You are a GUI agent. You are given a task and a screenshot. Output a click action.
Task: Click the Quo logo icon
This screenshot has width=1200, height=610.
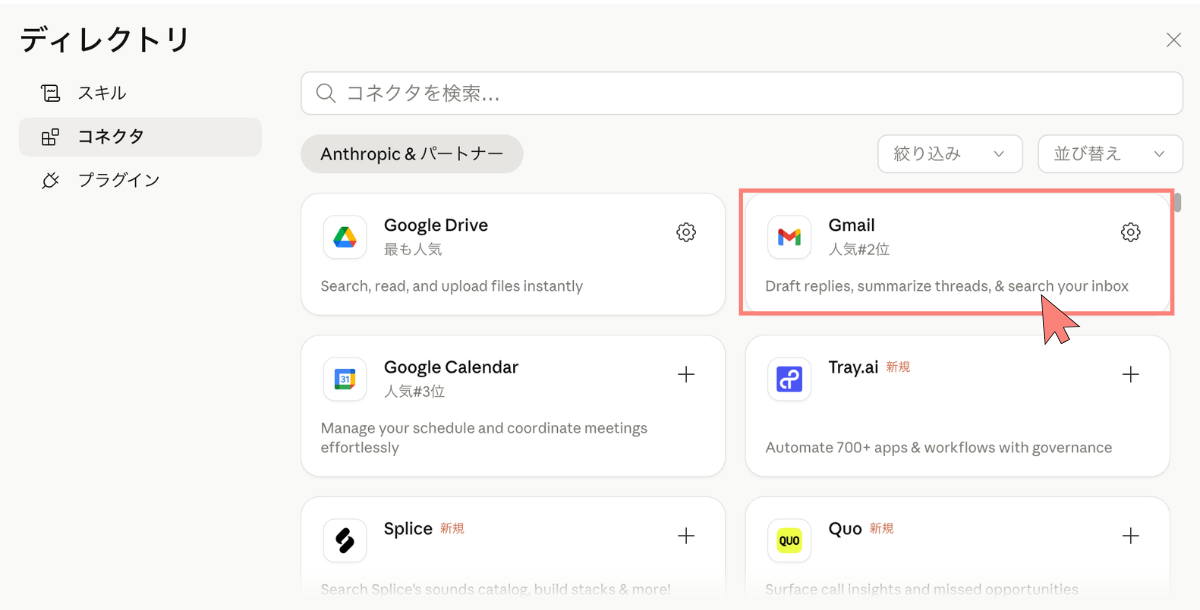pyautogui.click(x=789, y=541)
